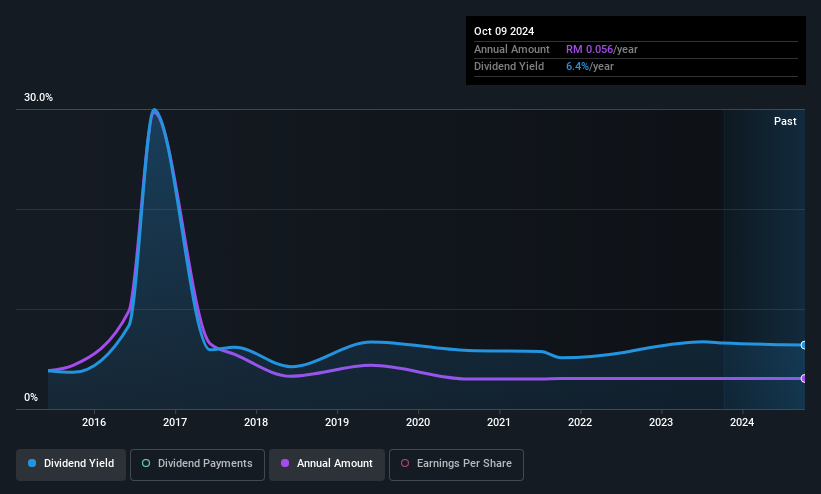This screenshot has width=821, height=494.
Task: Click the 6.4%/year dividend yield value
Action: (x=590, y=67)
